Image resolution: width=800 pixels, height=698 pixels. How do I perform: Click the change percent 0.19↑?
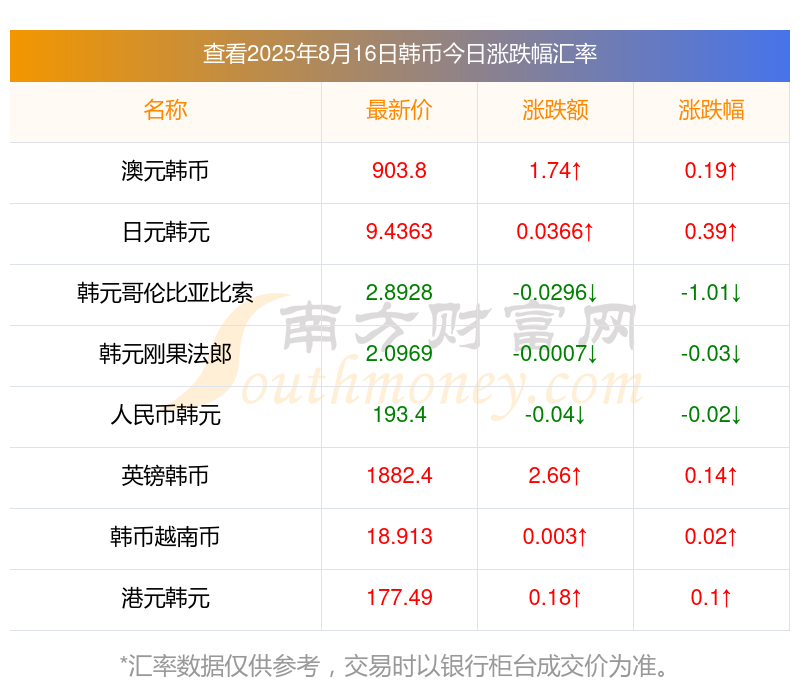(x=711, y=171)
